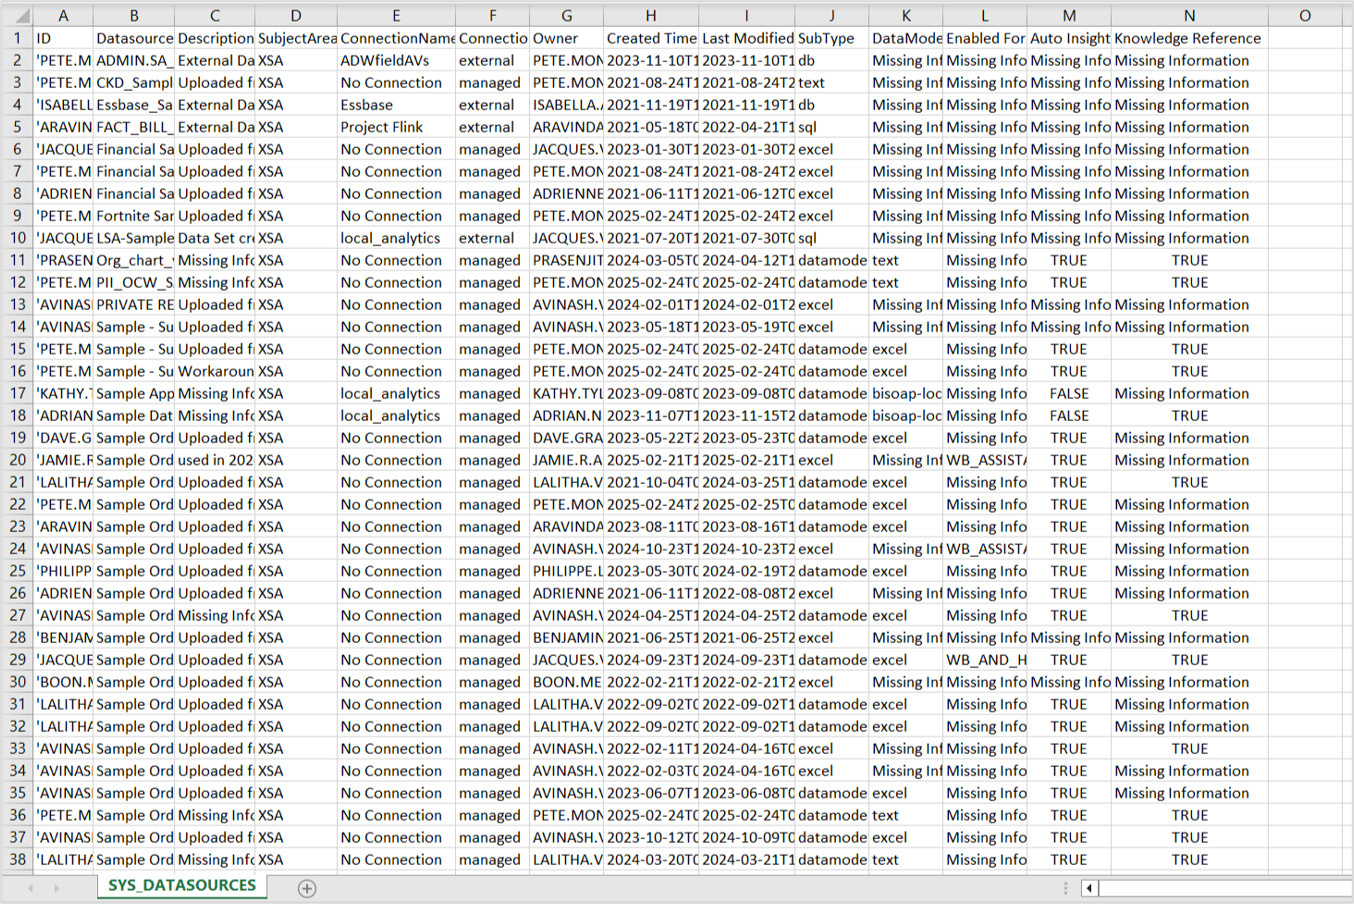The width and height of the screenshot is (1354, 904).
Task: Select column J header labeled SubType
Action: pos(830,16)
